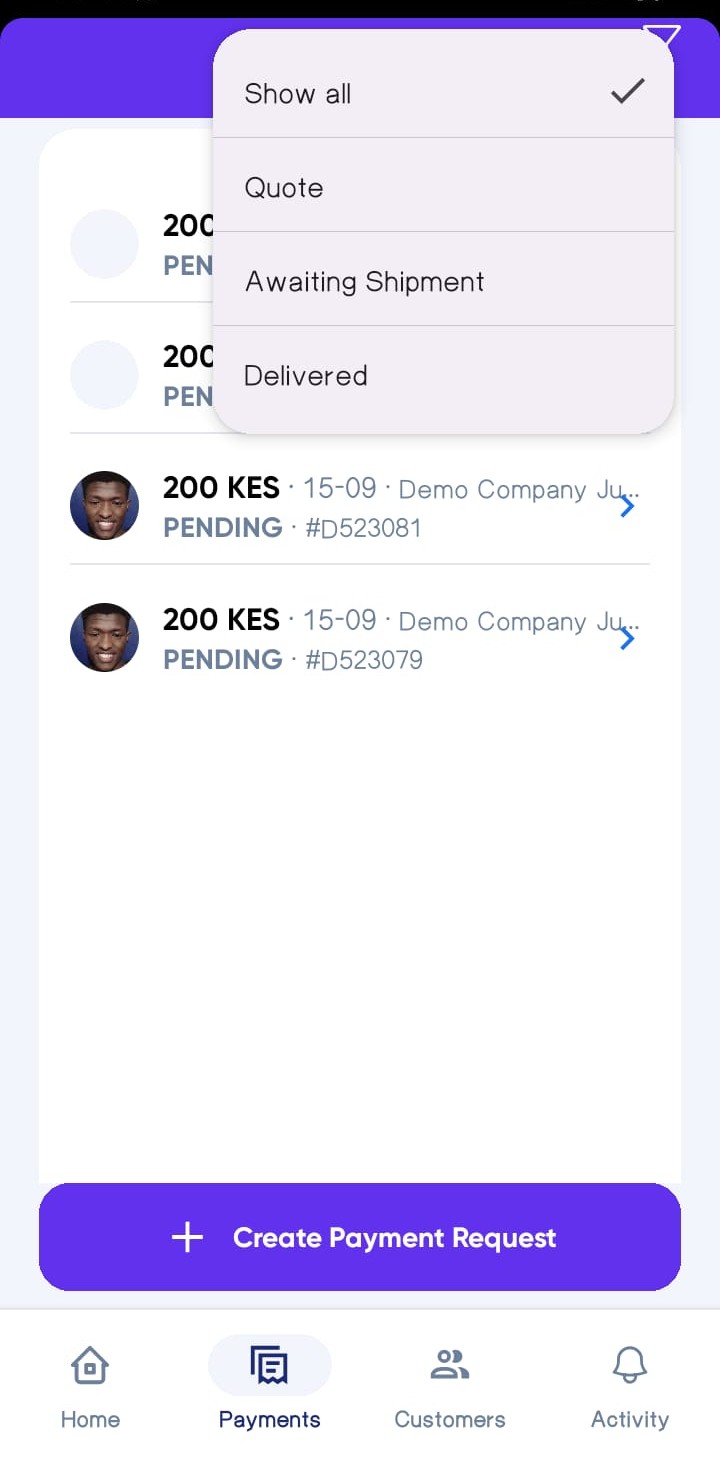The height and width of the screenshot is (1460, 720).
Task: Switch to the Activity tab label
Action: coord(630,1420)
